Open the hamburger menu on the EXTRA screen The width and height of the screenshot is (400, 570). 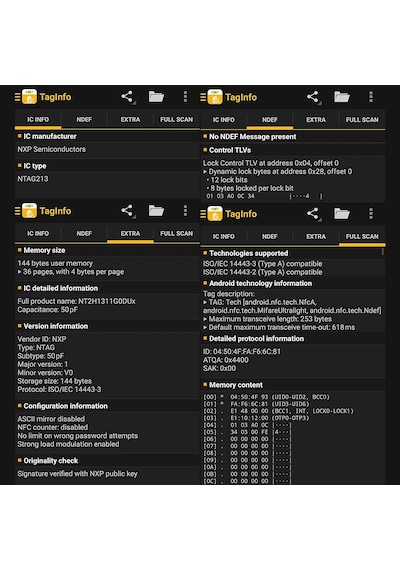click(17, 211)
